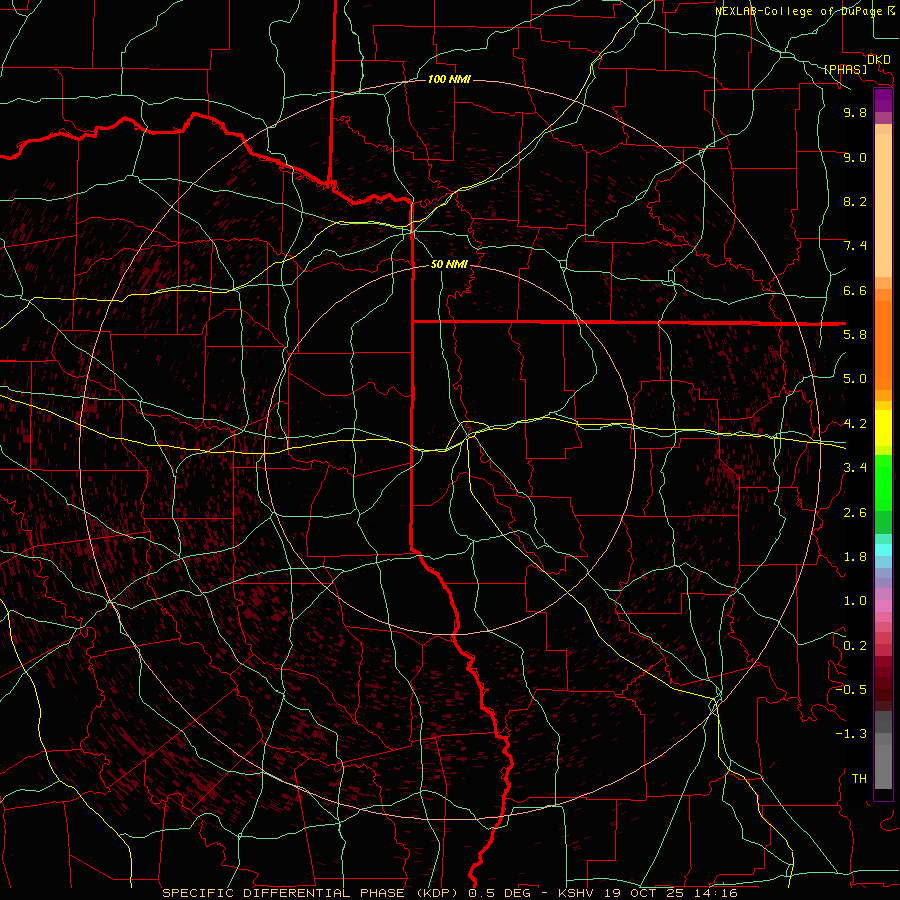Image resolution: width=900 pixels, height=900 pixels.
Task: Pick the dark orange band of the color scale
Action: click(x=883, y=345)
